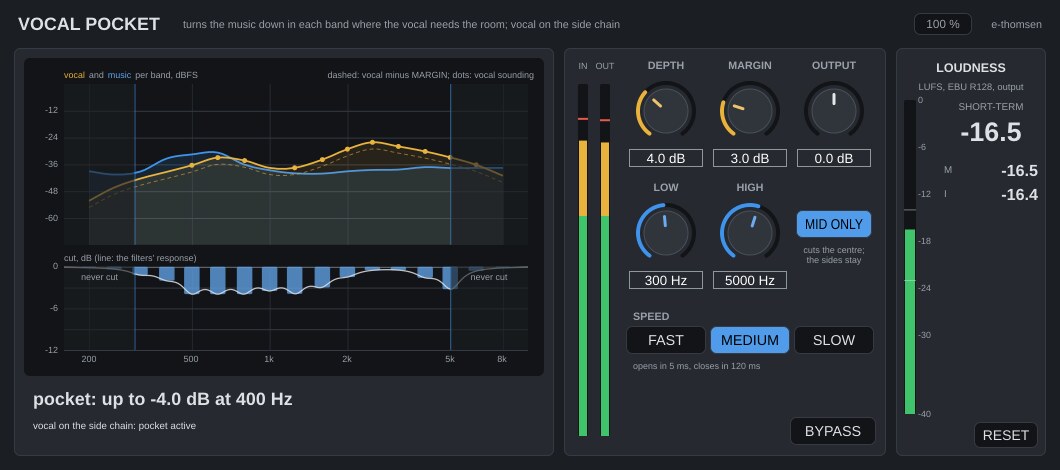Toggle the MID ONLY button
1060x470 pixels.
834,224
